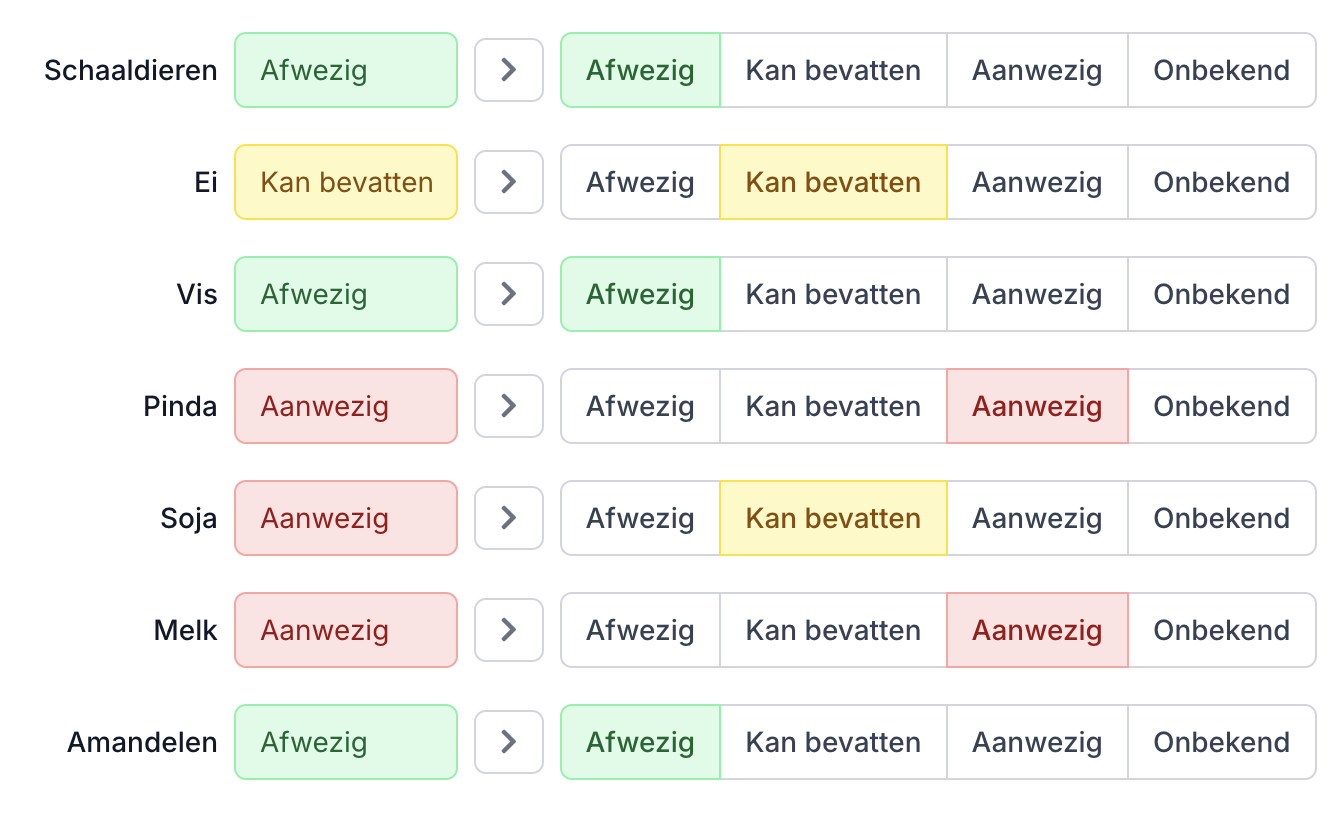The image size is (1340, 814).
Task: Select "Afwezig" for Soja
Action: (x=640, y=518)
